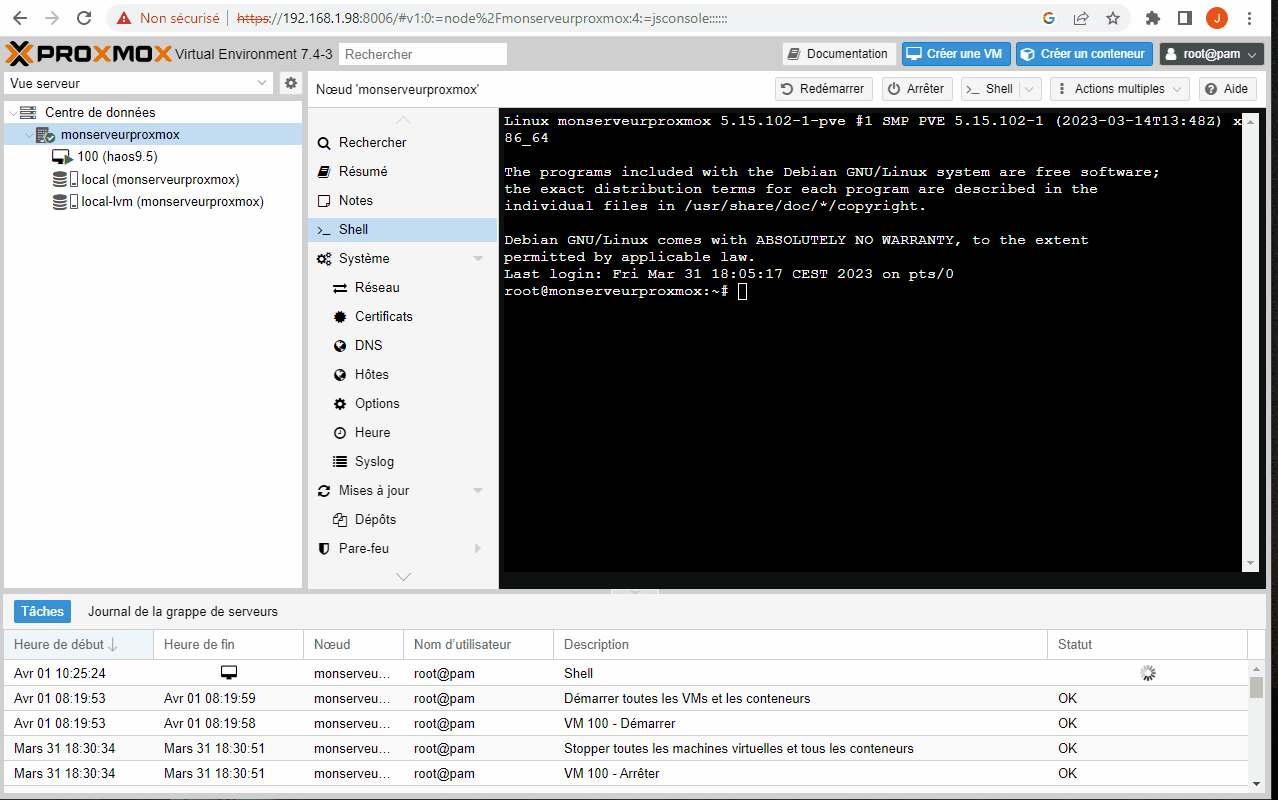The width and height of the screenshot is (1278, 800).
Task: Open local-lvm storage in server tree
Action: [x=172, y=201]
